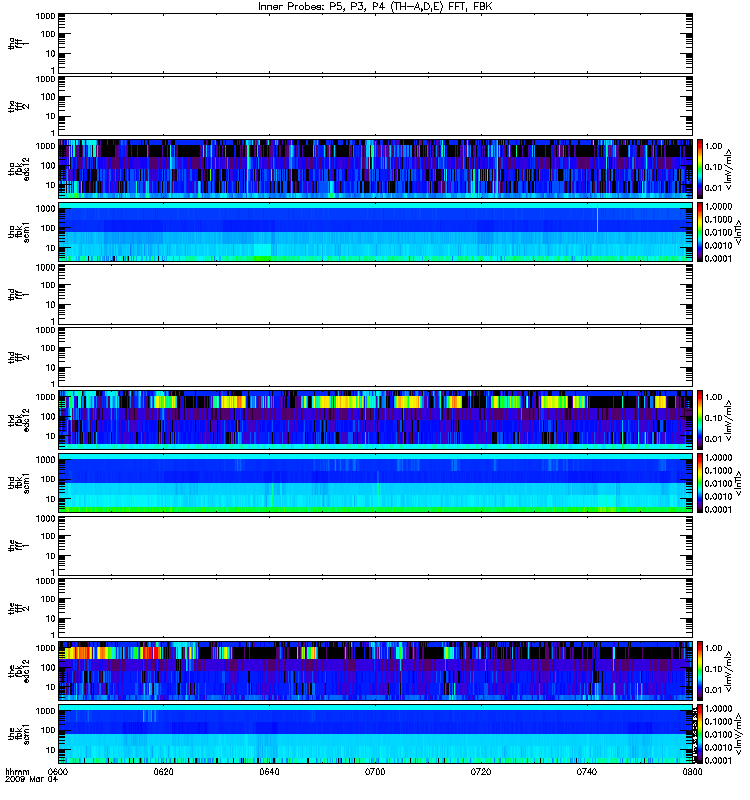This screenshot has width=750, height=800.
Task: Click the "thd fff 1" axis label
Action: point(18,294)
